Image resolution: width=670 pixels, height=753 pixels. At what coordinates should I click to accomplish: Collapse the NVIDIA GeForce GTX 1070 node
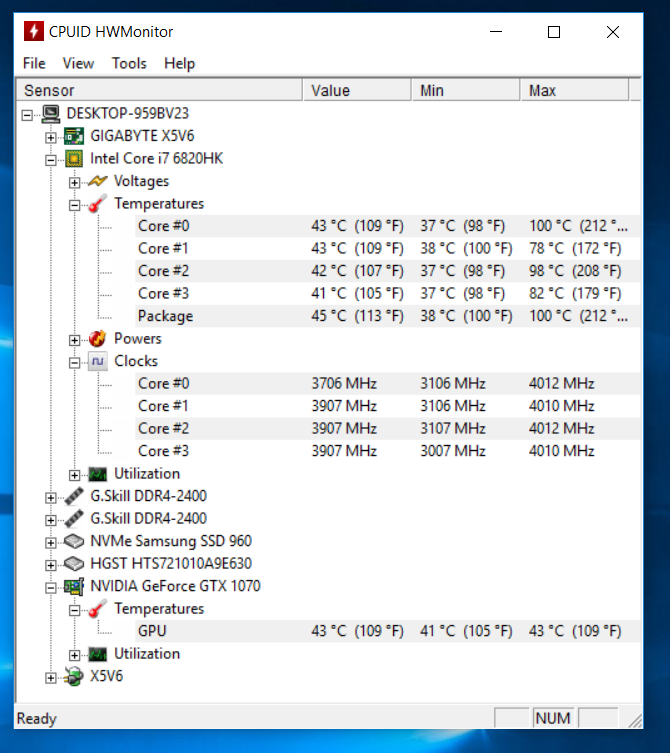[x=50, y=588]
